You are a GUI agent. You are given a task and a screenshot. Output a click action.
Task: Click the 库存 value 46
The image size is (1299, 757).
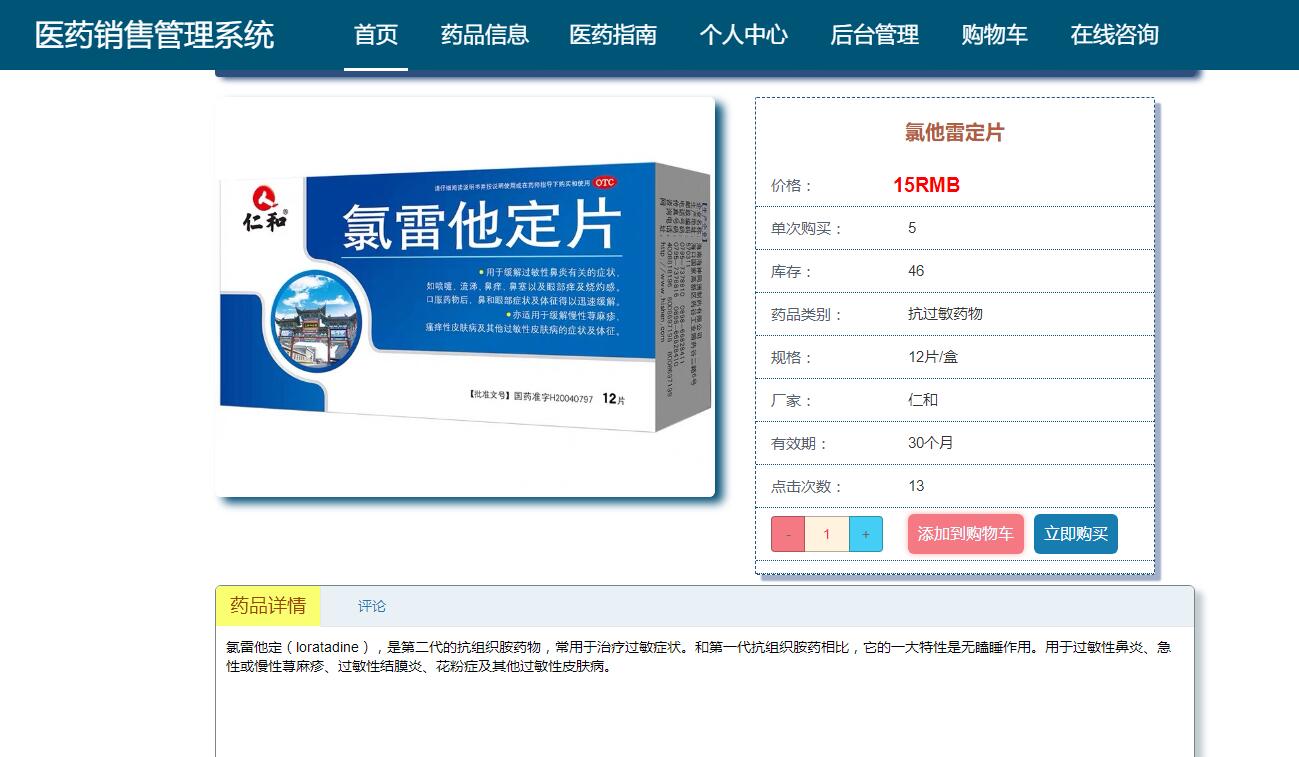(x=916, y=271)
